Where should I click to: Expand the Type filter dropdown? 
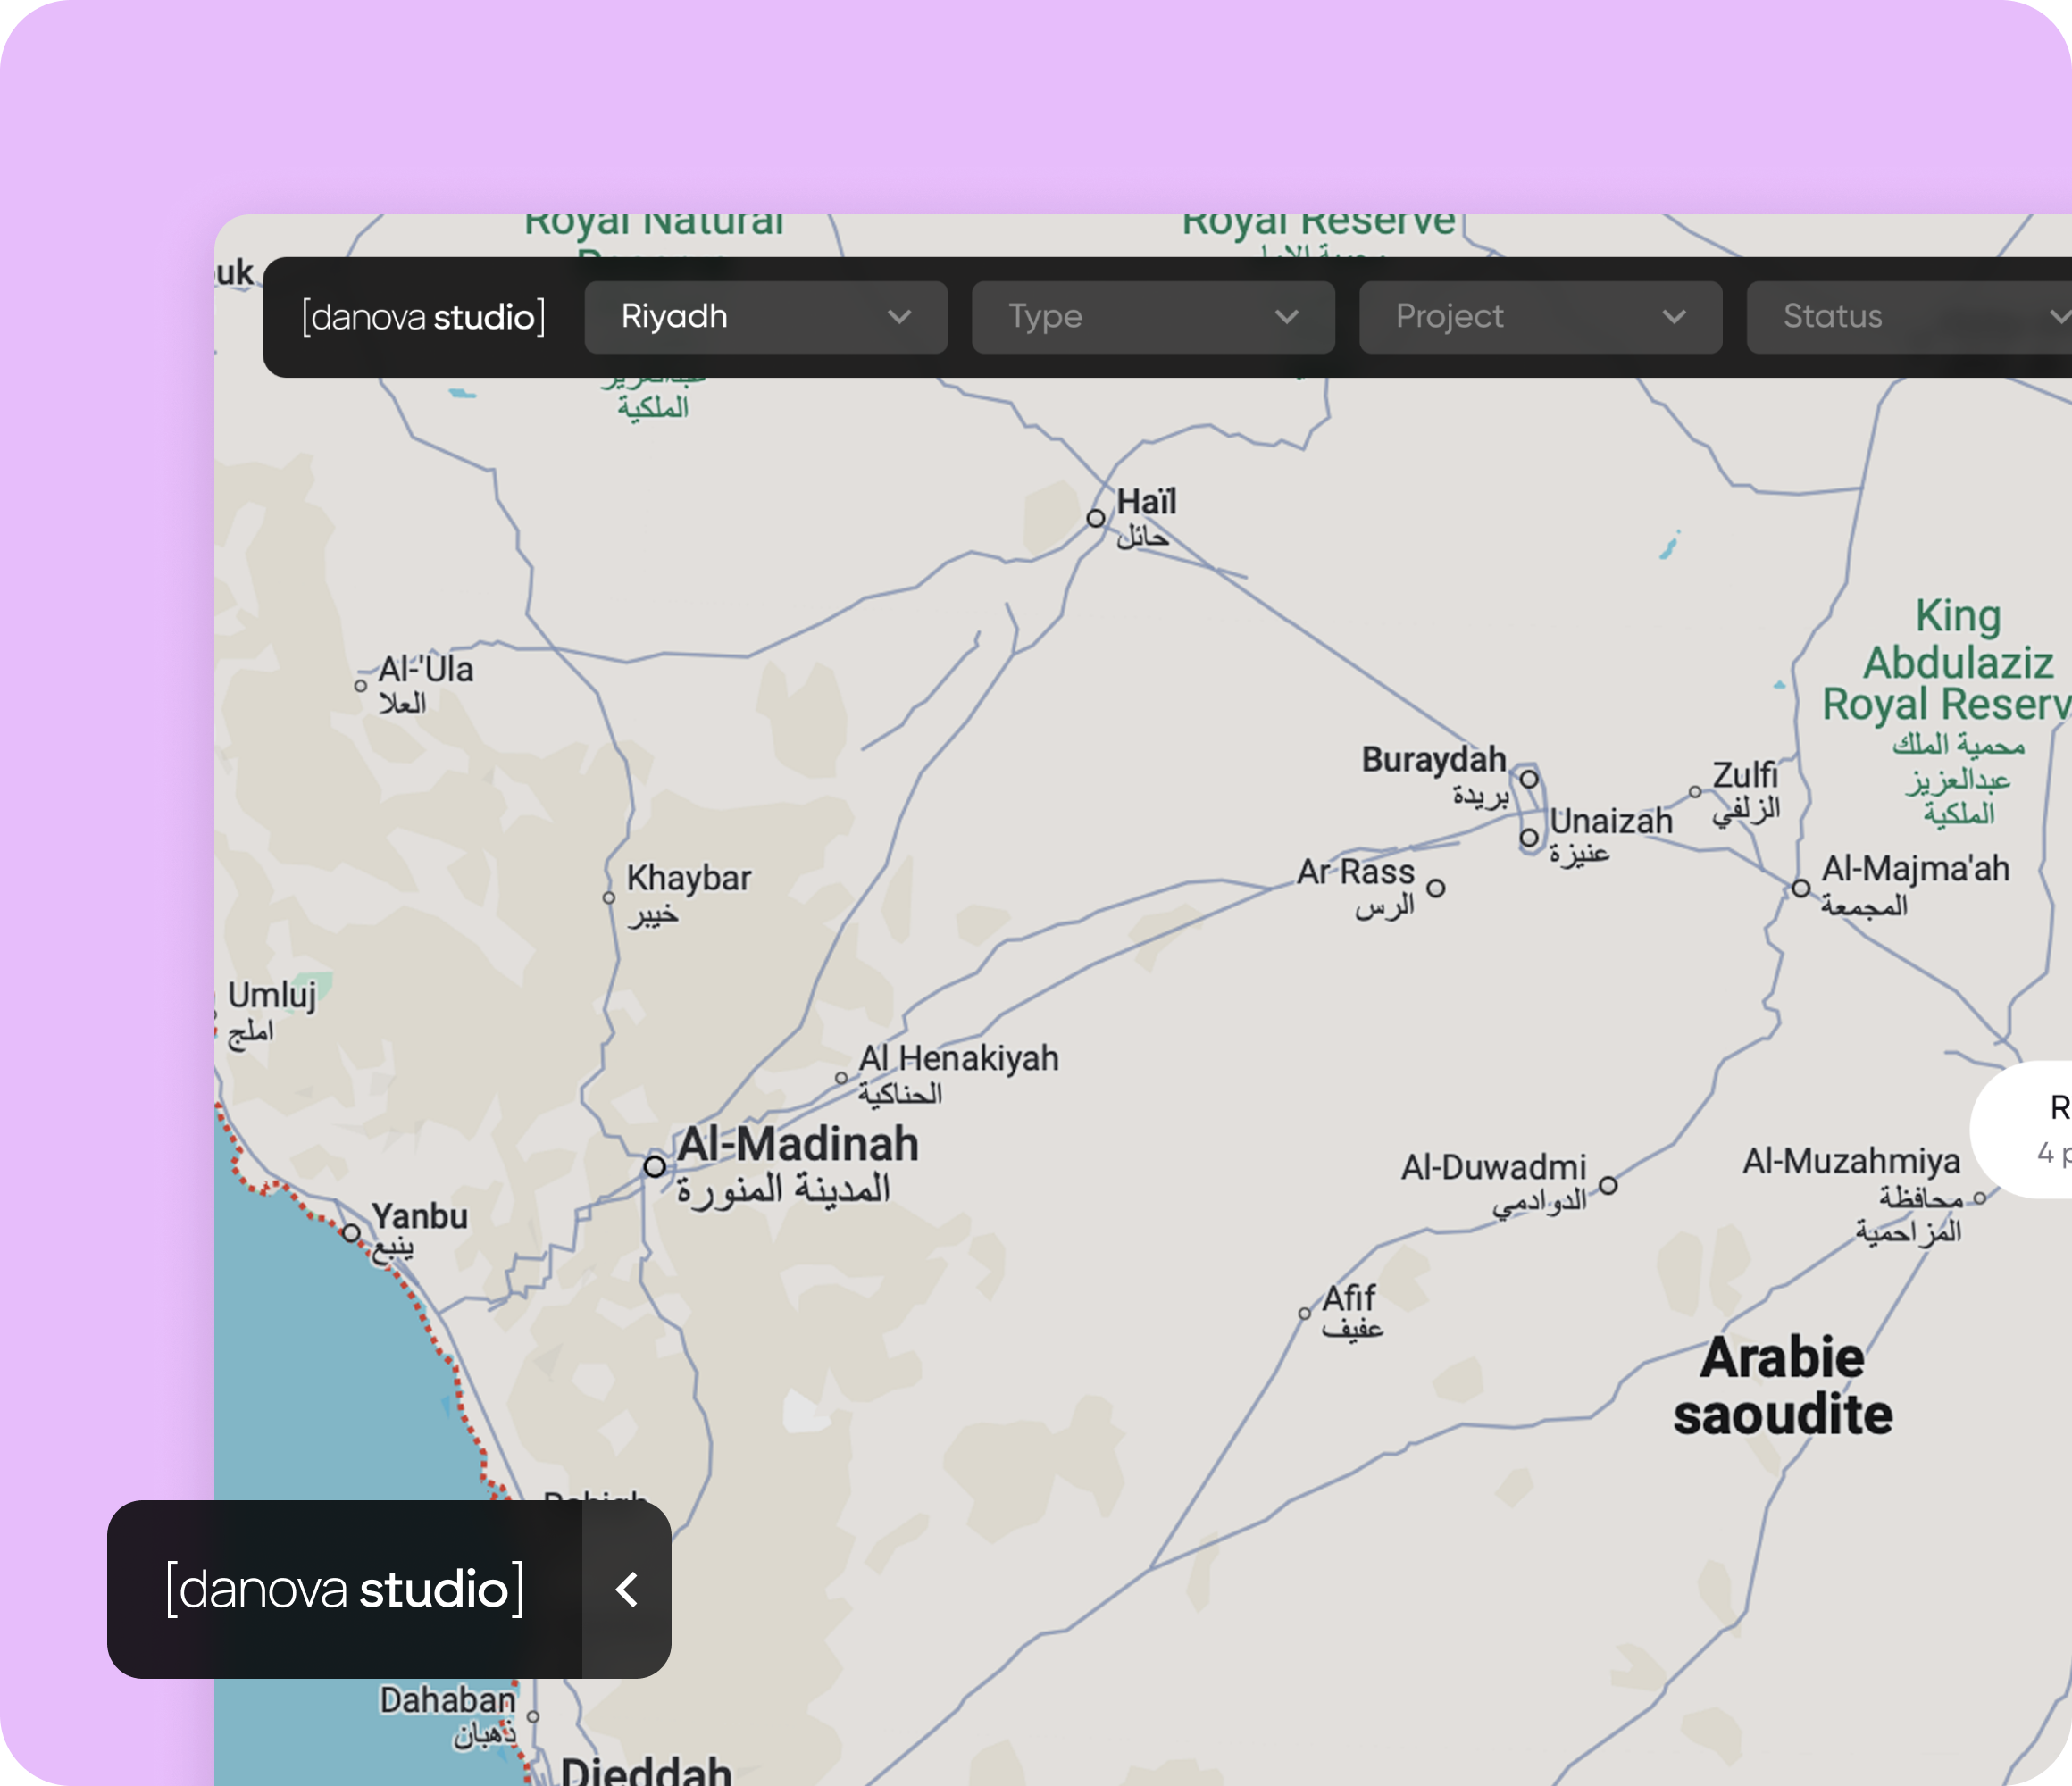tap(1152, 317)
